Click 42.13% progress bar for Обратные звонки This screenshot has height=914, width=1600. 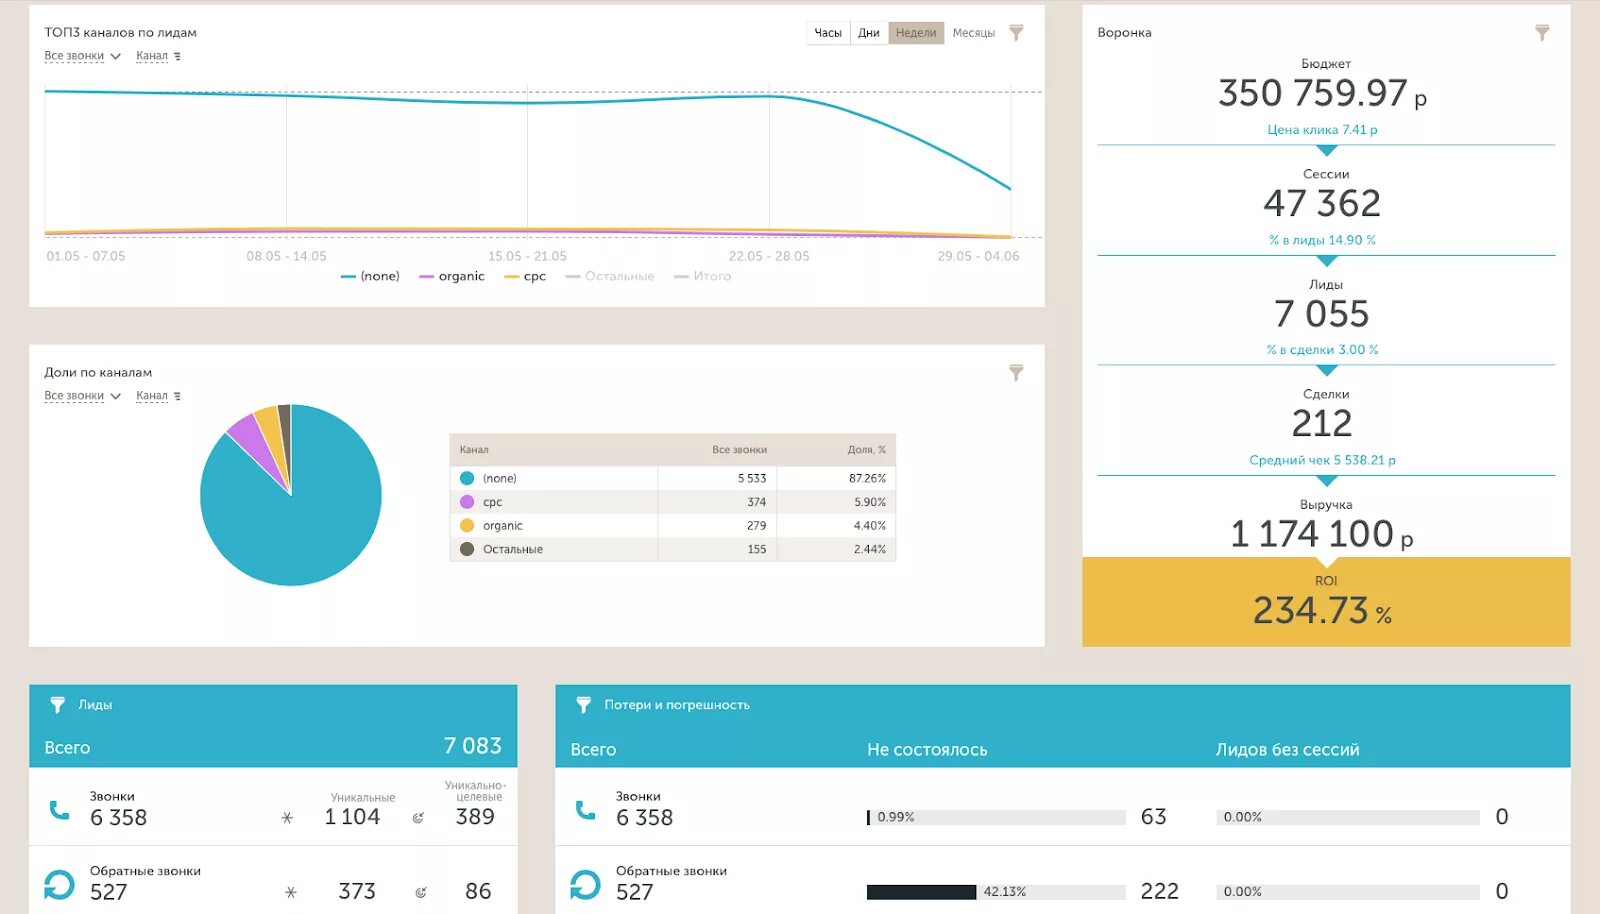996,892
